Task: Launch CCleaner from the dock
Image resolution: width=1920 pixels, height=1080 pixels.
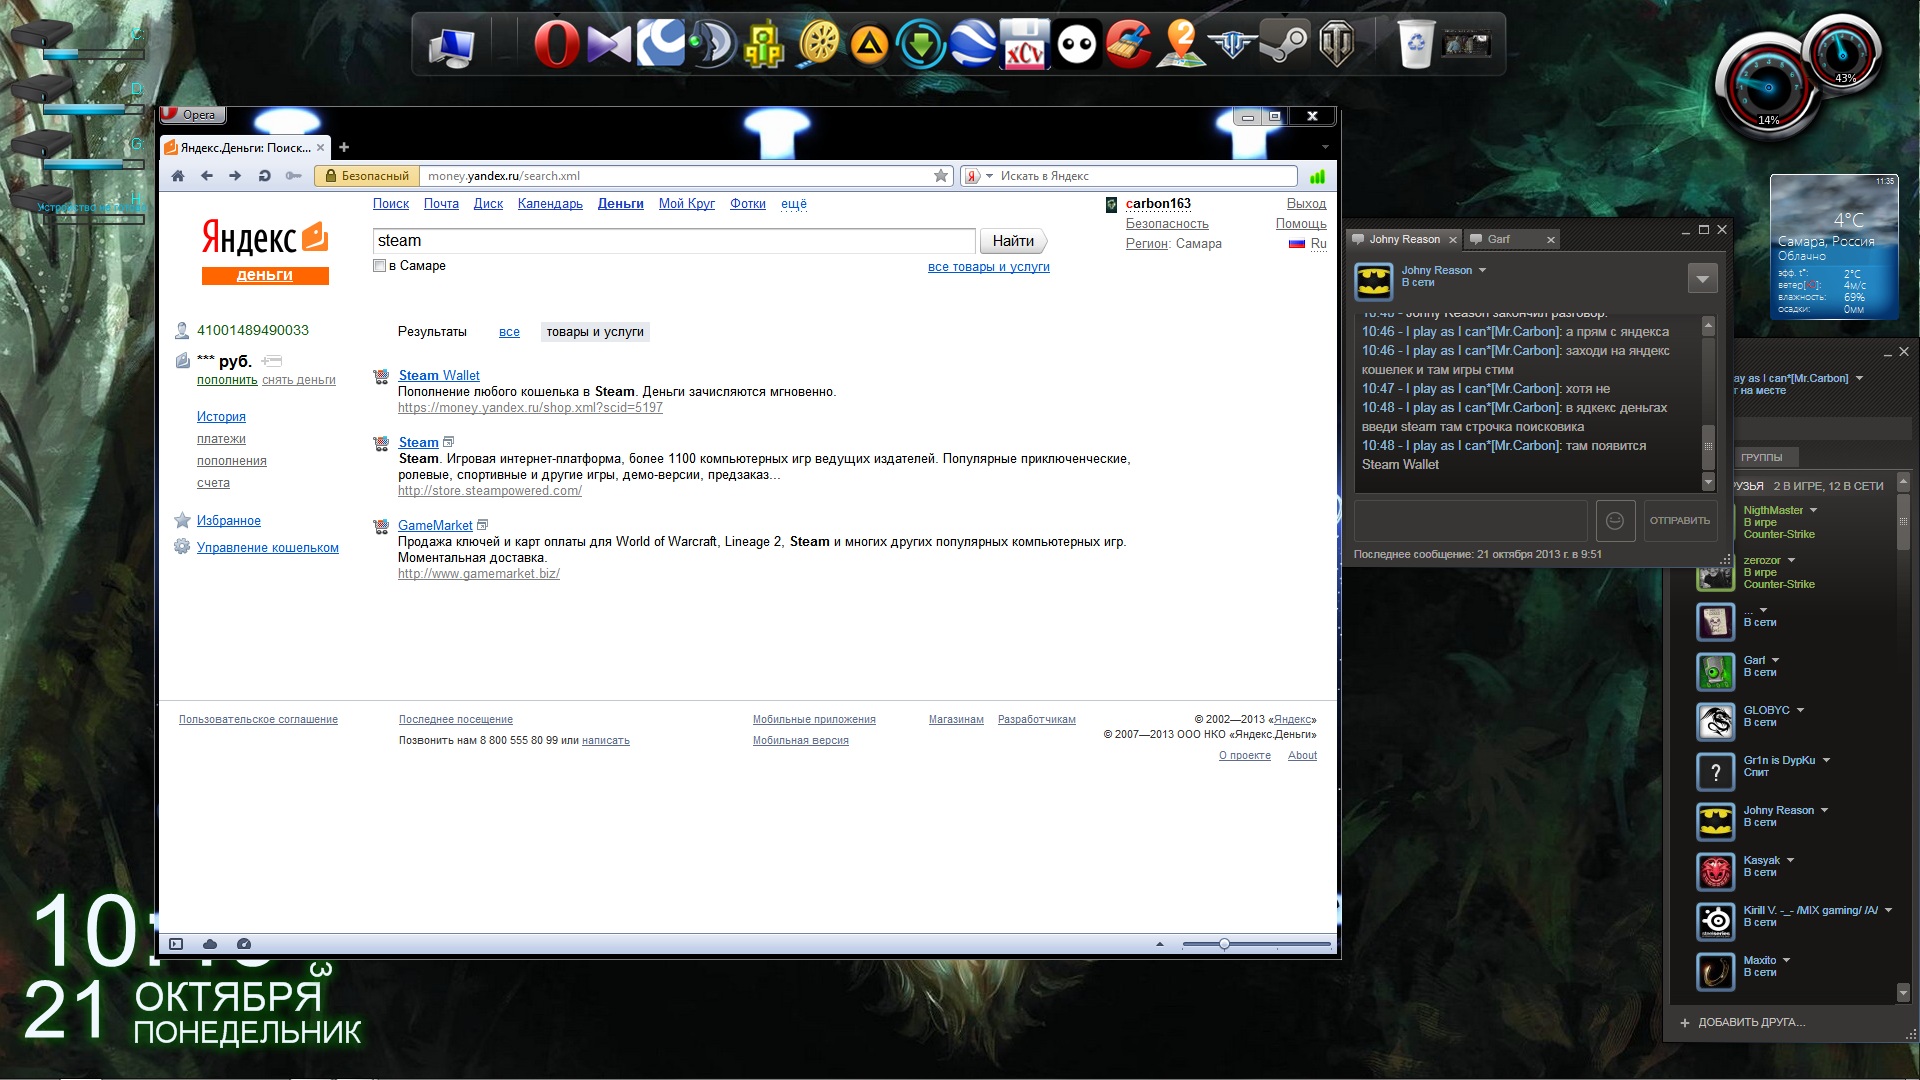Action: [x=1129, y=45]
